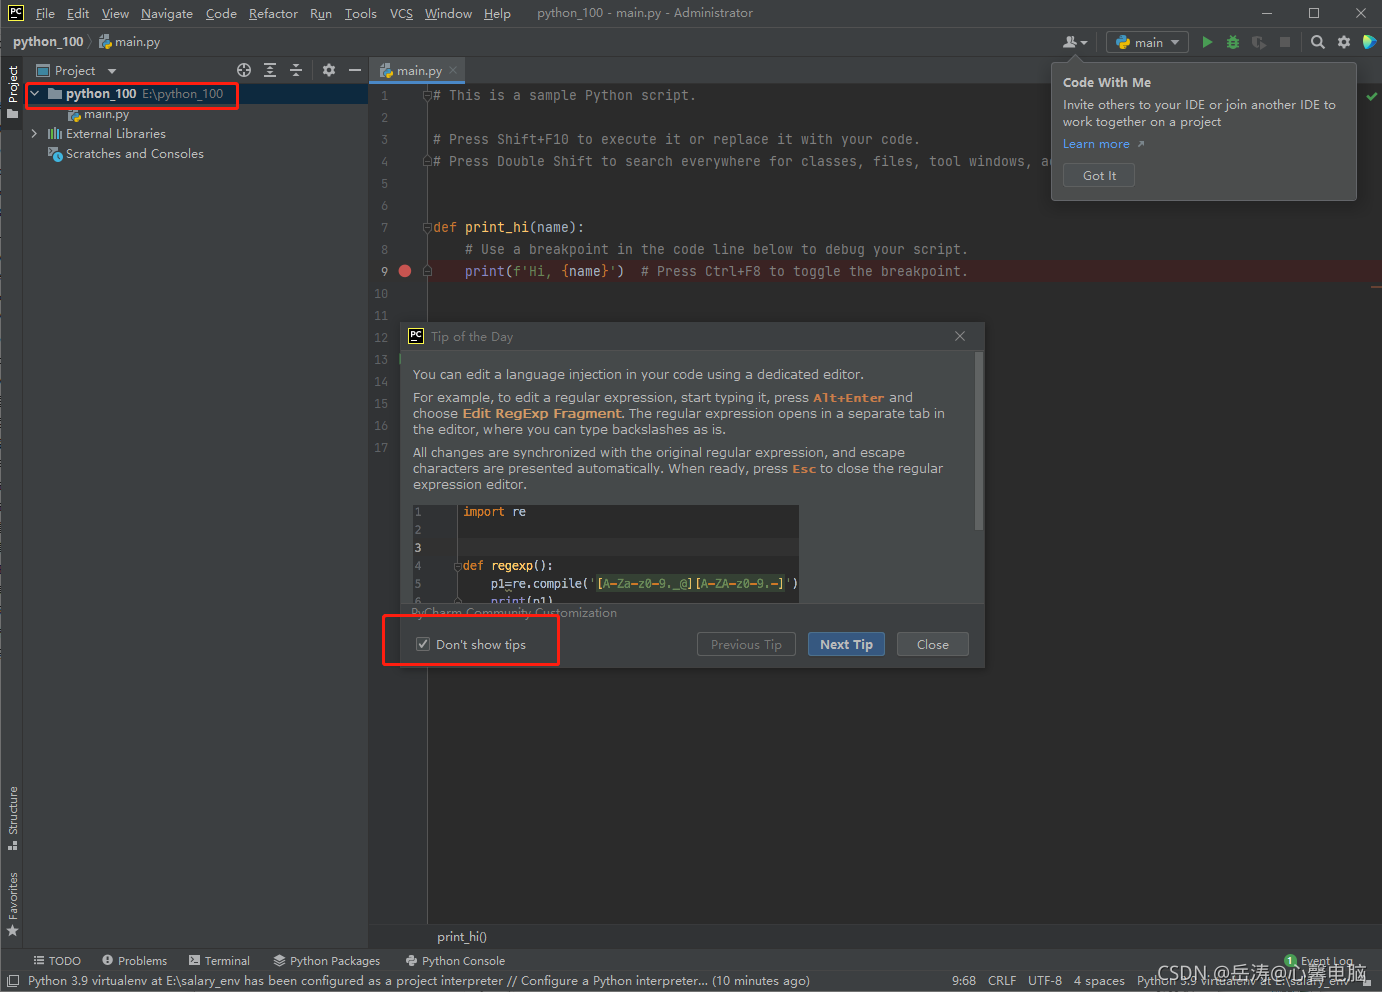Screen dimensions: 1382x992
Task: Close the main.py editor tab
Action: point(453,70)
